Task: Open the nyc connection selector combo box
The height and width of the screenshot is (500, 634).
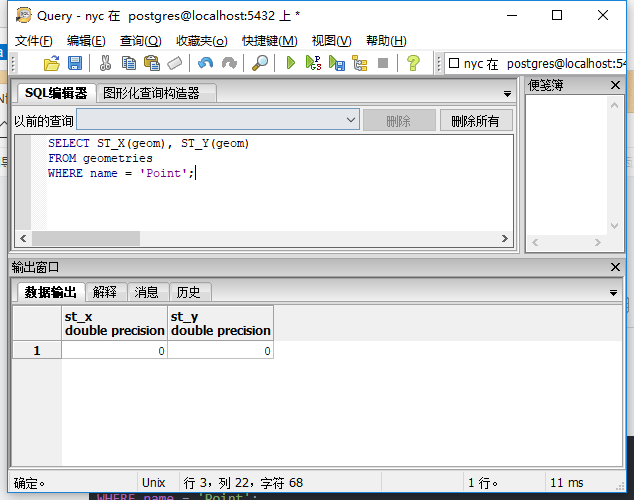Action: point(535,63)
